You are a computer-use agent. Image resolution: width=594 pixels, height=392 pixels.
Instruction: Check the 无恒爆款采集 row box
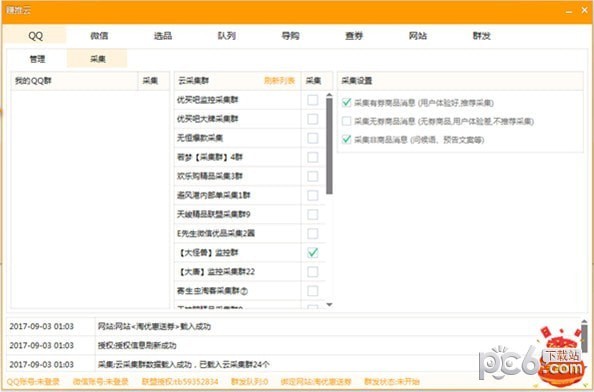[313, 138]
